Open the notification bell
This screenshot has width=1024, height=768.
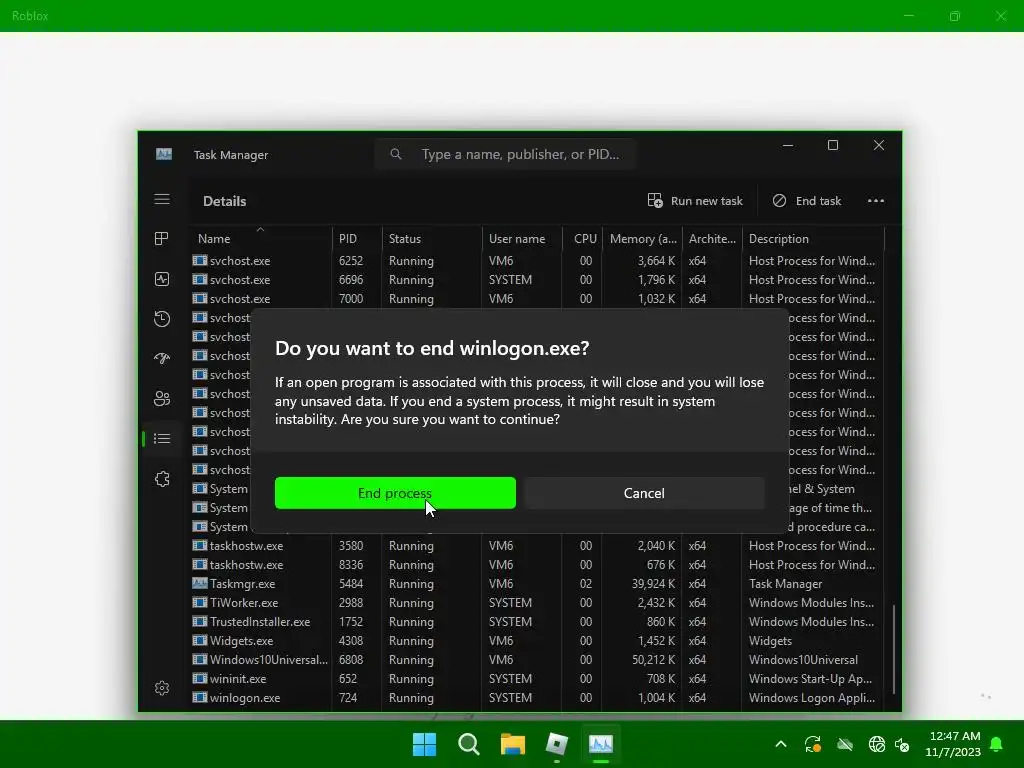pyautogui.click(x=996, y=744)
